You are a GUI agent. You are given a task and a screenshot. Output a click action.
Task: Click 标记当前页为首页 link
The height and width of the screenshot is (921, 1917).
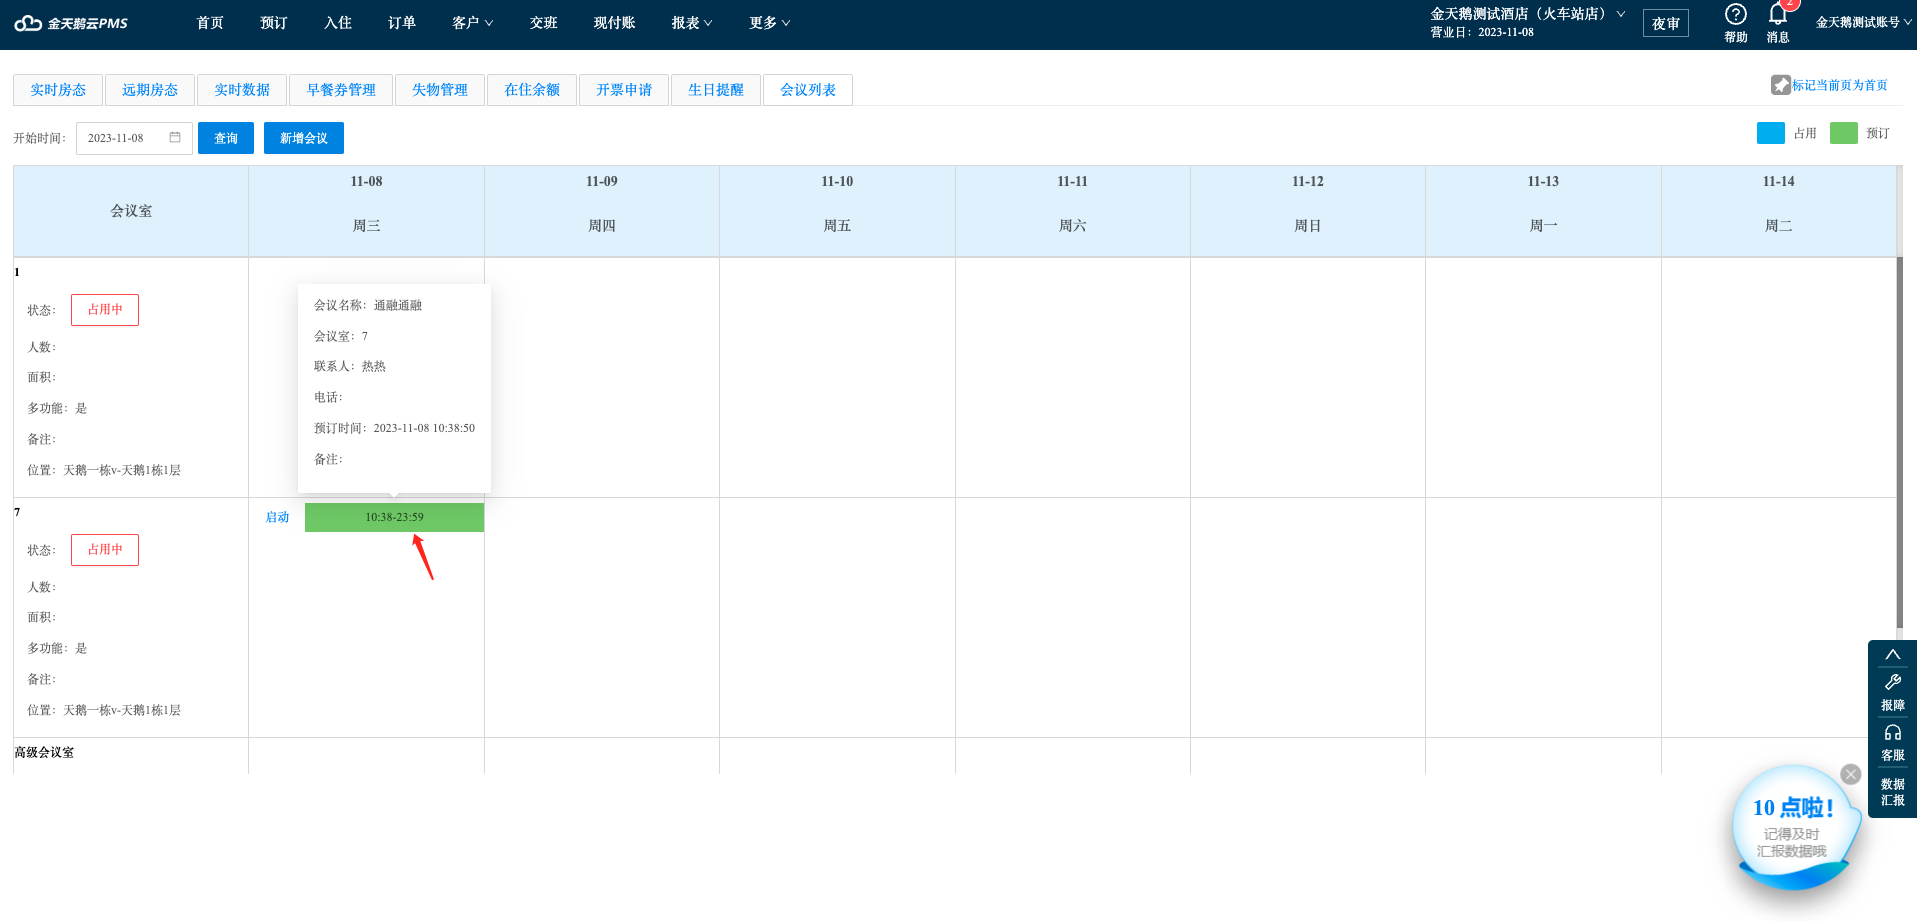click(1840, 85)
